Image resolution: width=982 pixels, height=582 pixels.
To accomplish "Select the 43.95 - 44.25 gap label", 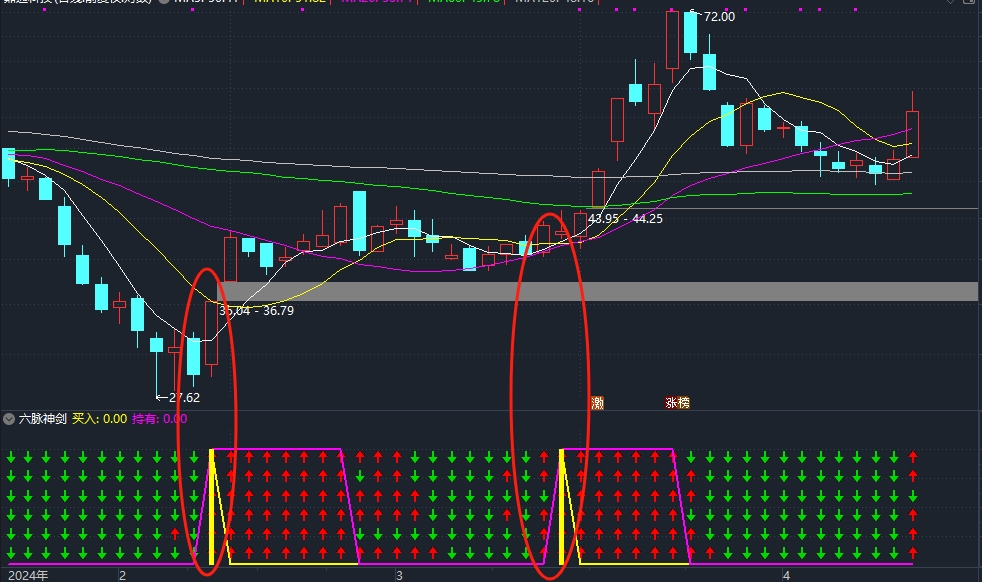I will coord(625,218).
